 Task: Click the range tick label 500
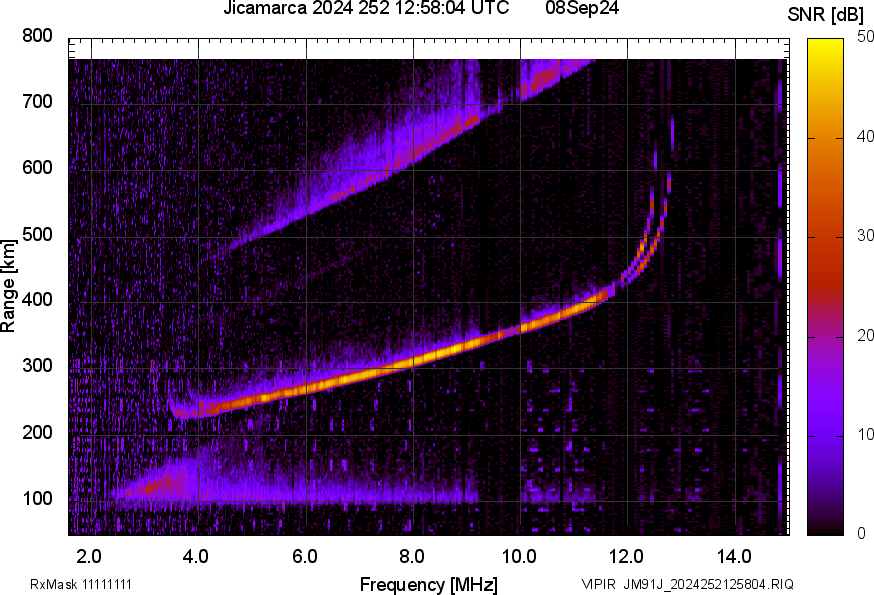(x=37, y=234)
